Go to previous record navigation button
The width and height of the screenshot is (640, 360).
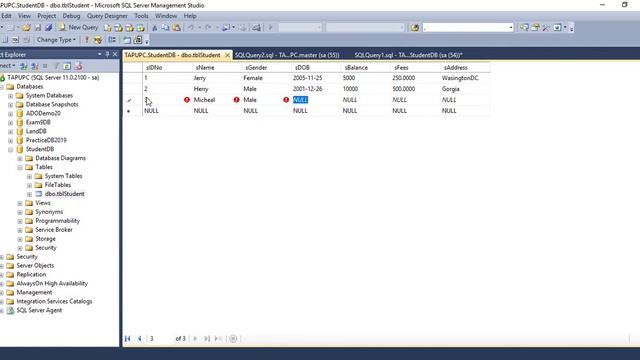140,338
